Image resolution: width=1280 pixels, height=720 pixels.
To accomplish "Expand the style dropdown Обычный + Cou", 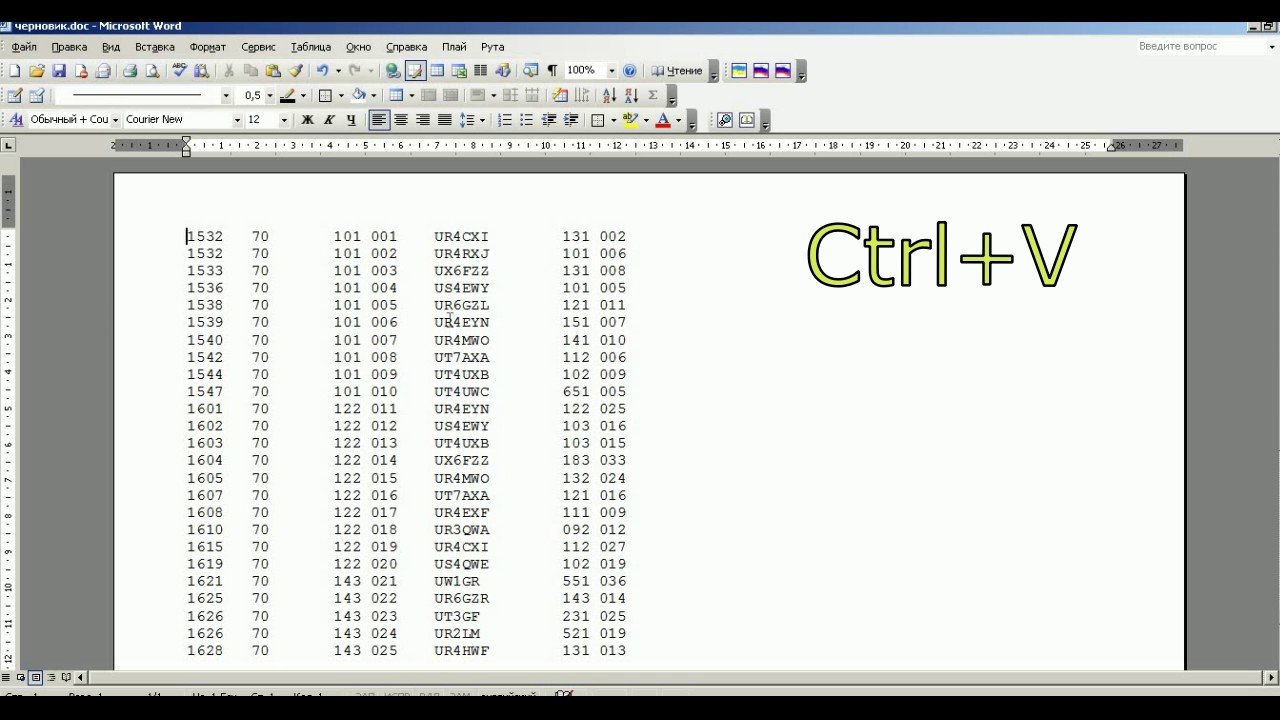I will 115,120.
